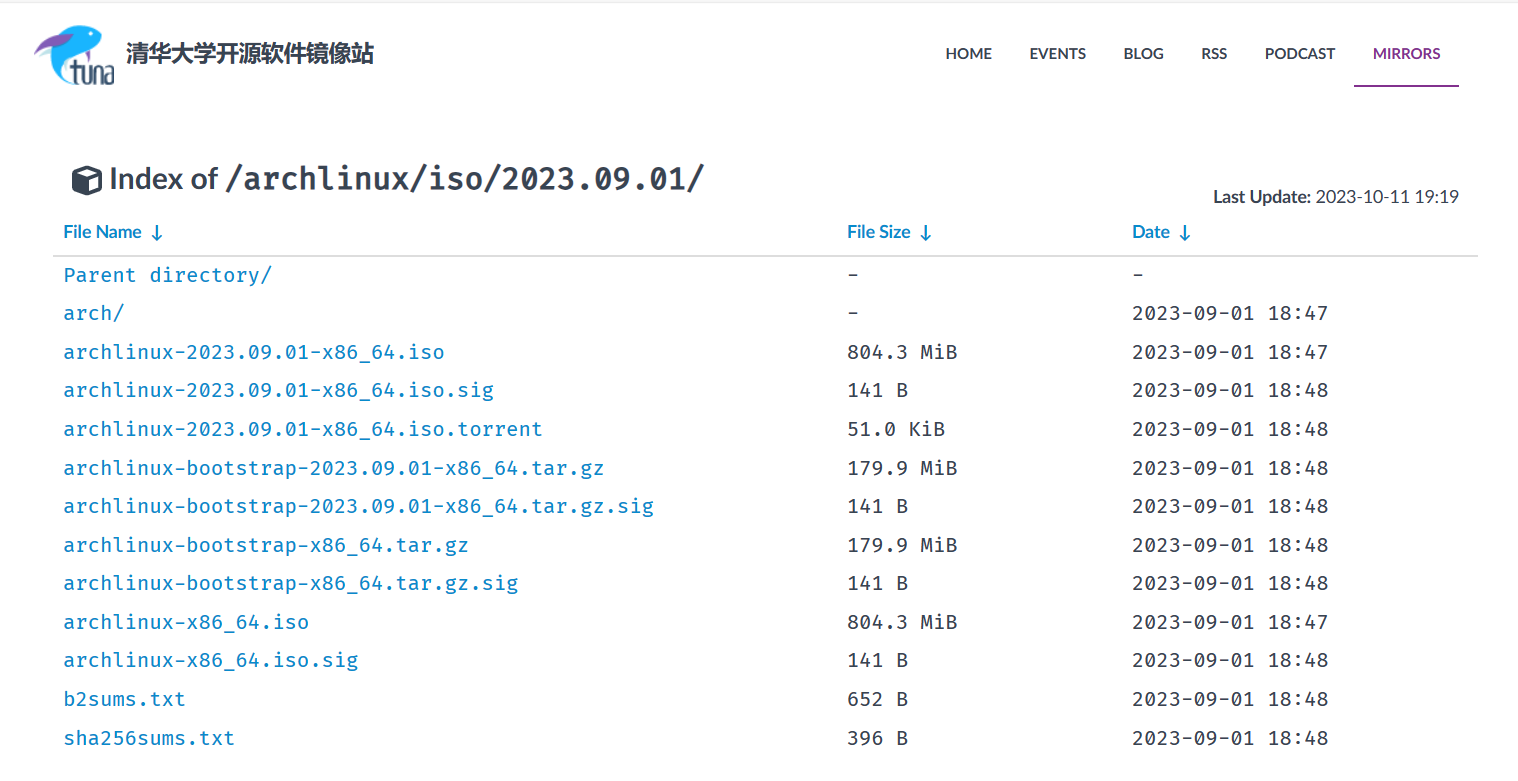Click the 清华大学开源软件镜像站 site title
This screenshot has width=1518, height=781.
point(250,54)
